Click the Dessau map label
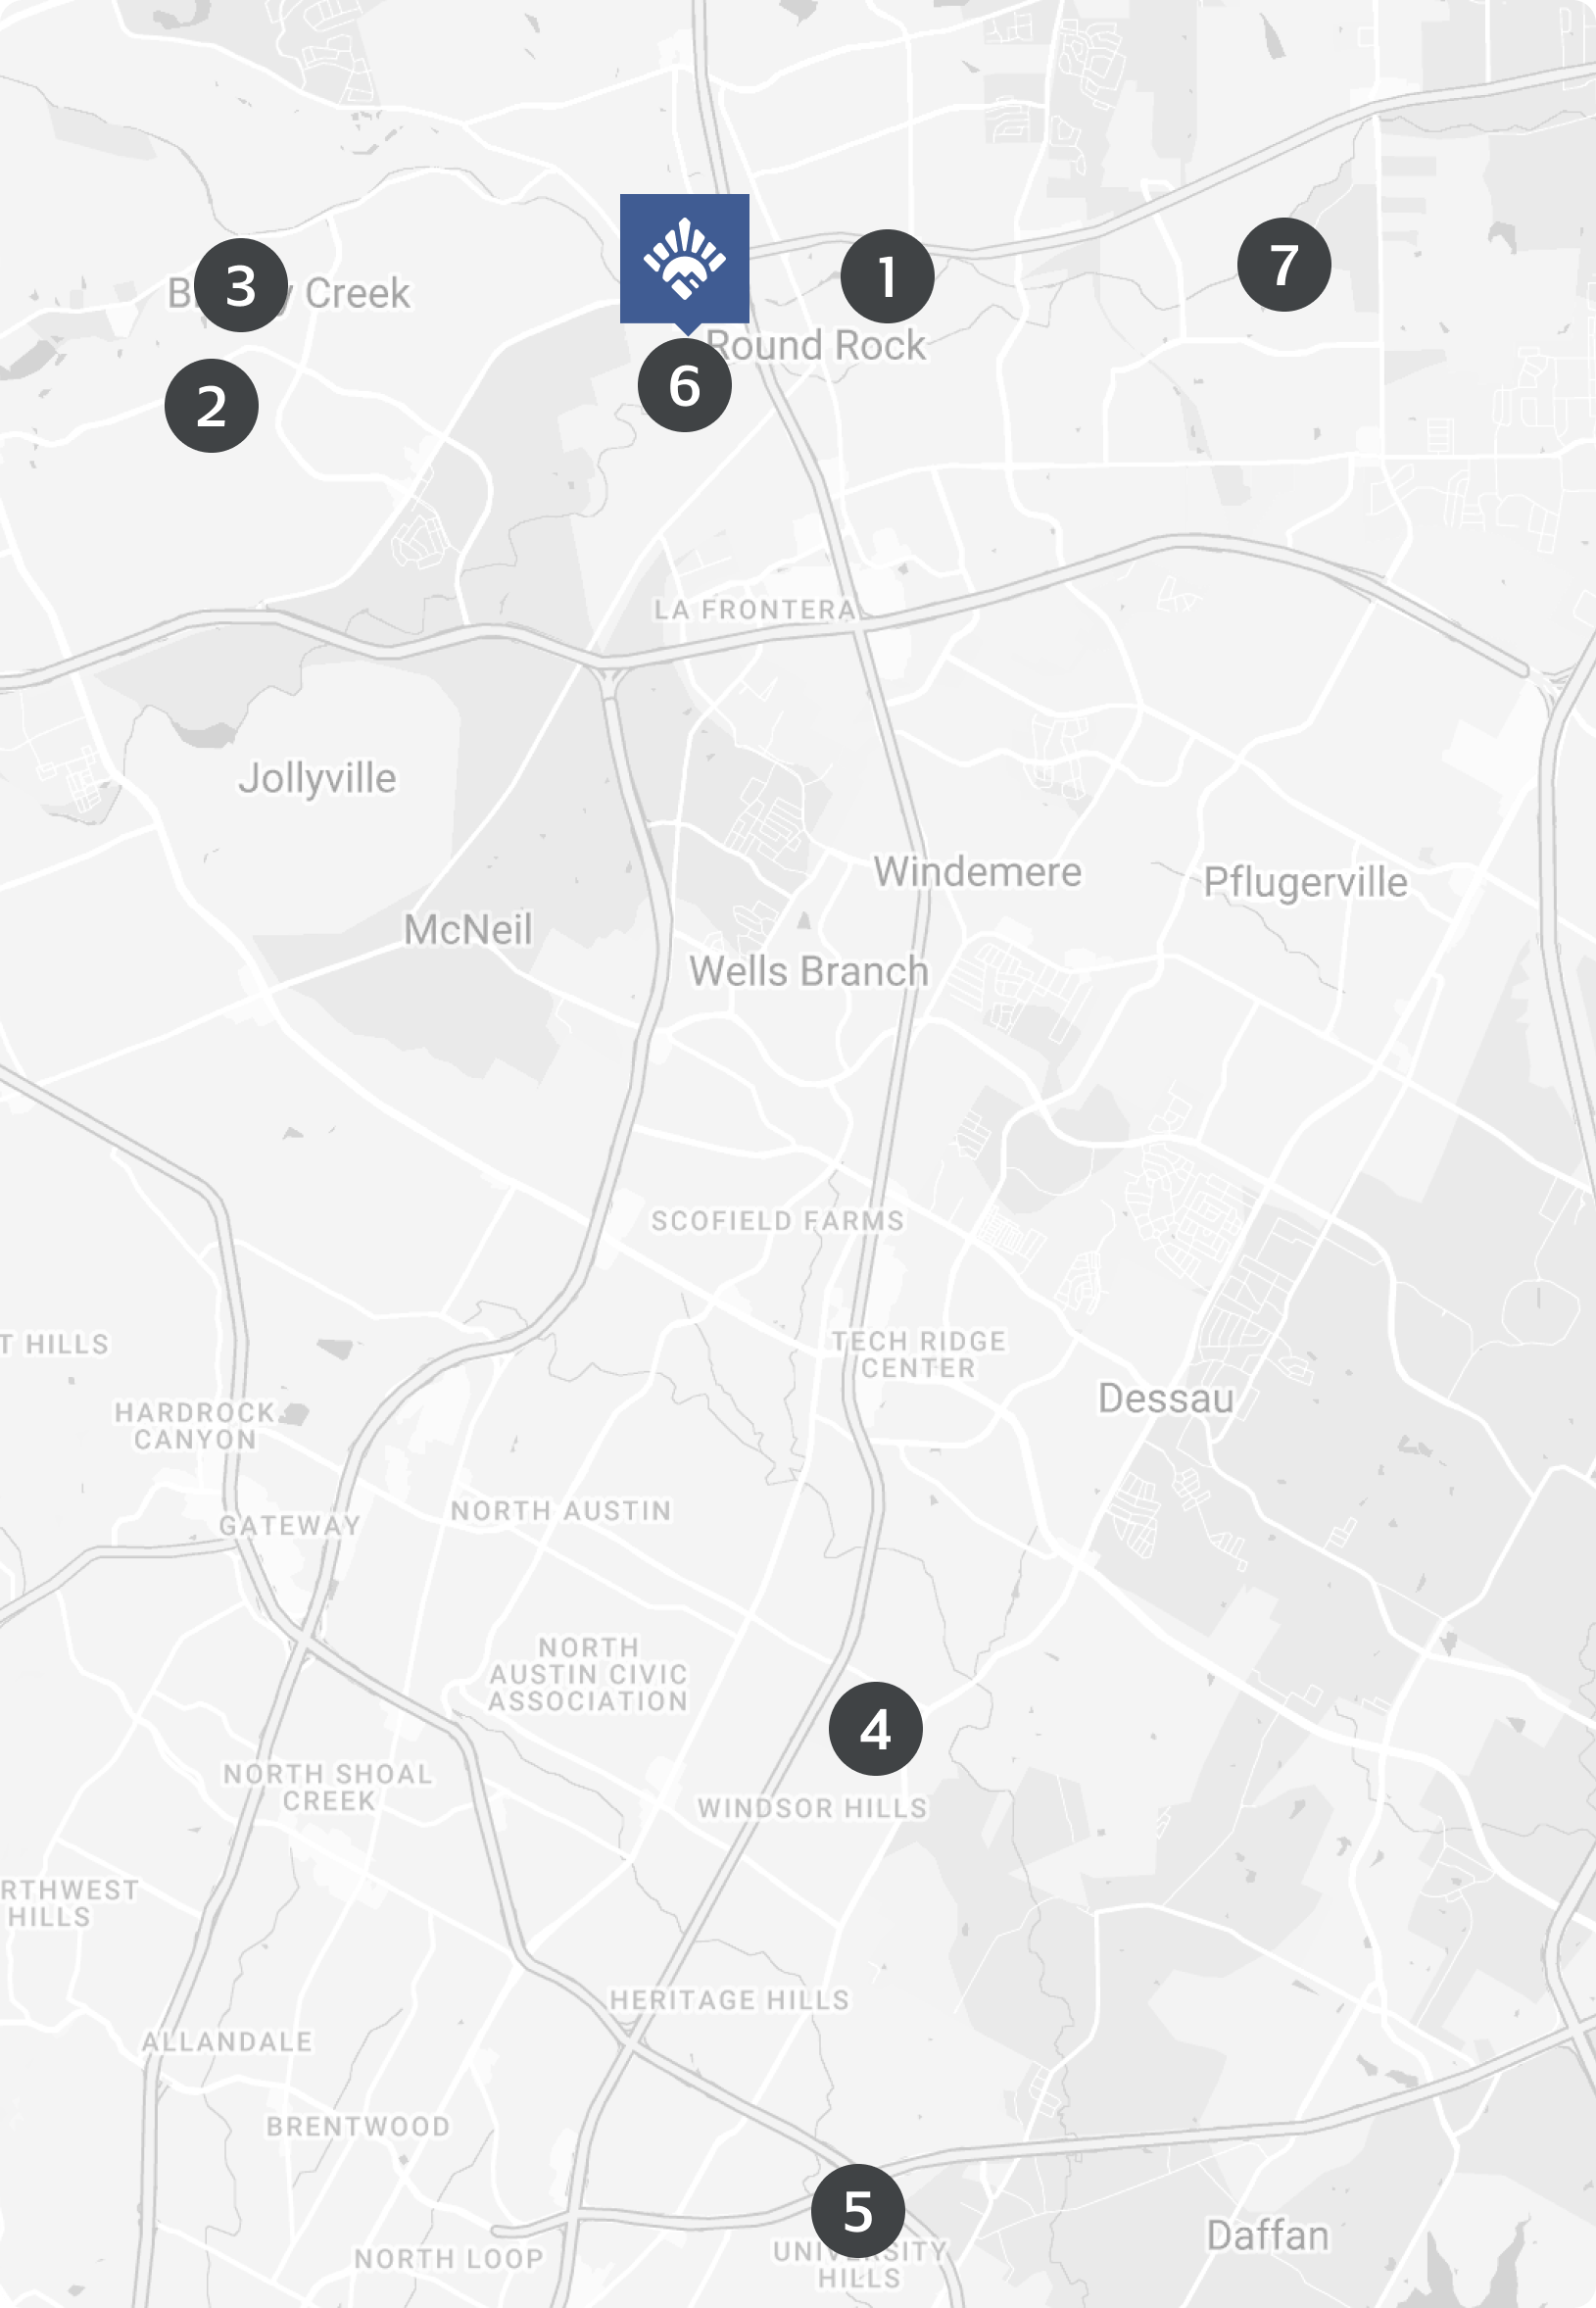 click(x=1166, y=1398)
